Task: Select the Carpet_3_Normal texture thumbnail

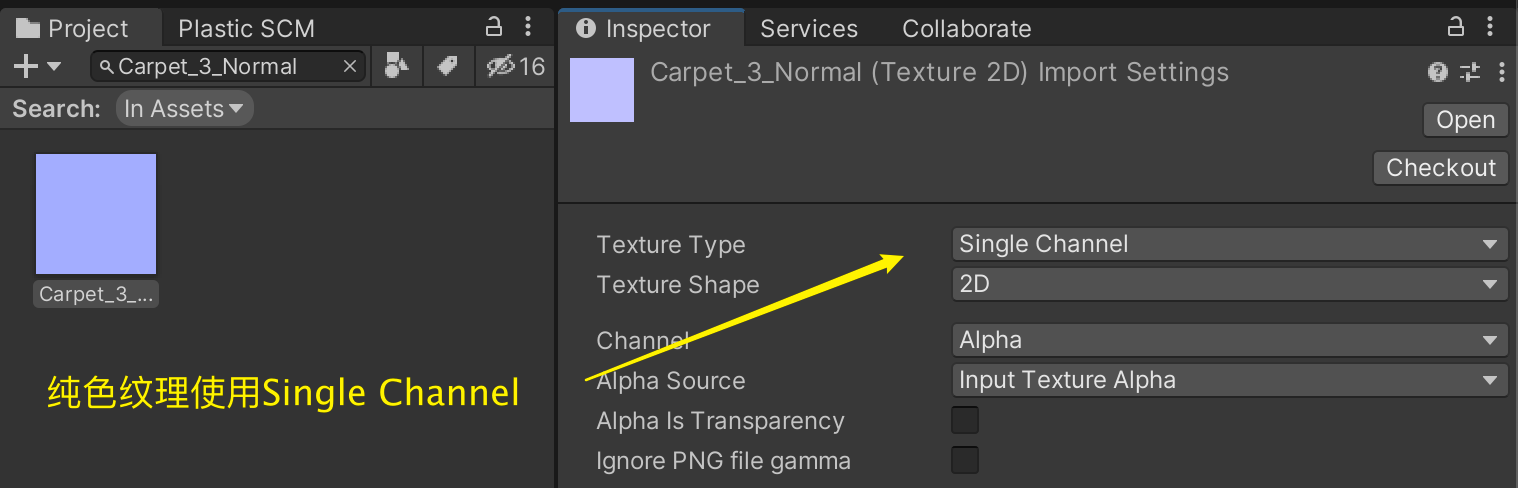Action: click(x=96, y=214)
